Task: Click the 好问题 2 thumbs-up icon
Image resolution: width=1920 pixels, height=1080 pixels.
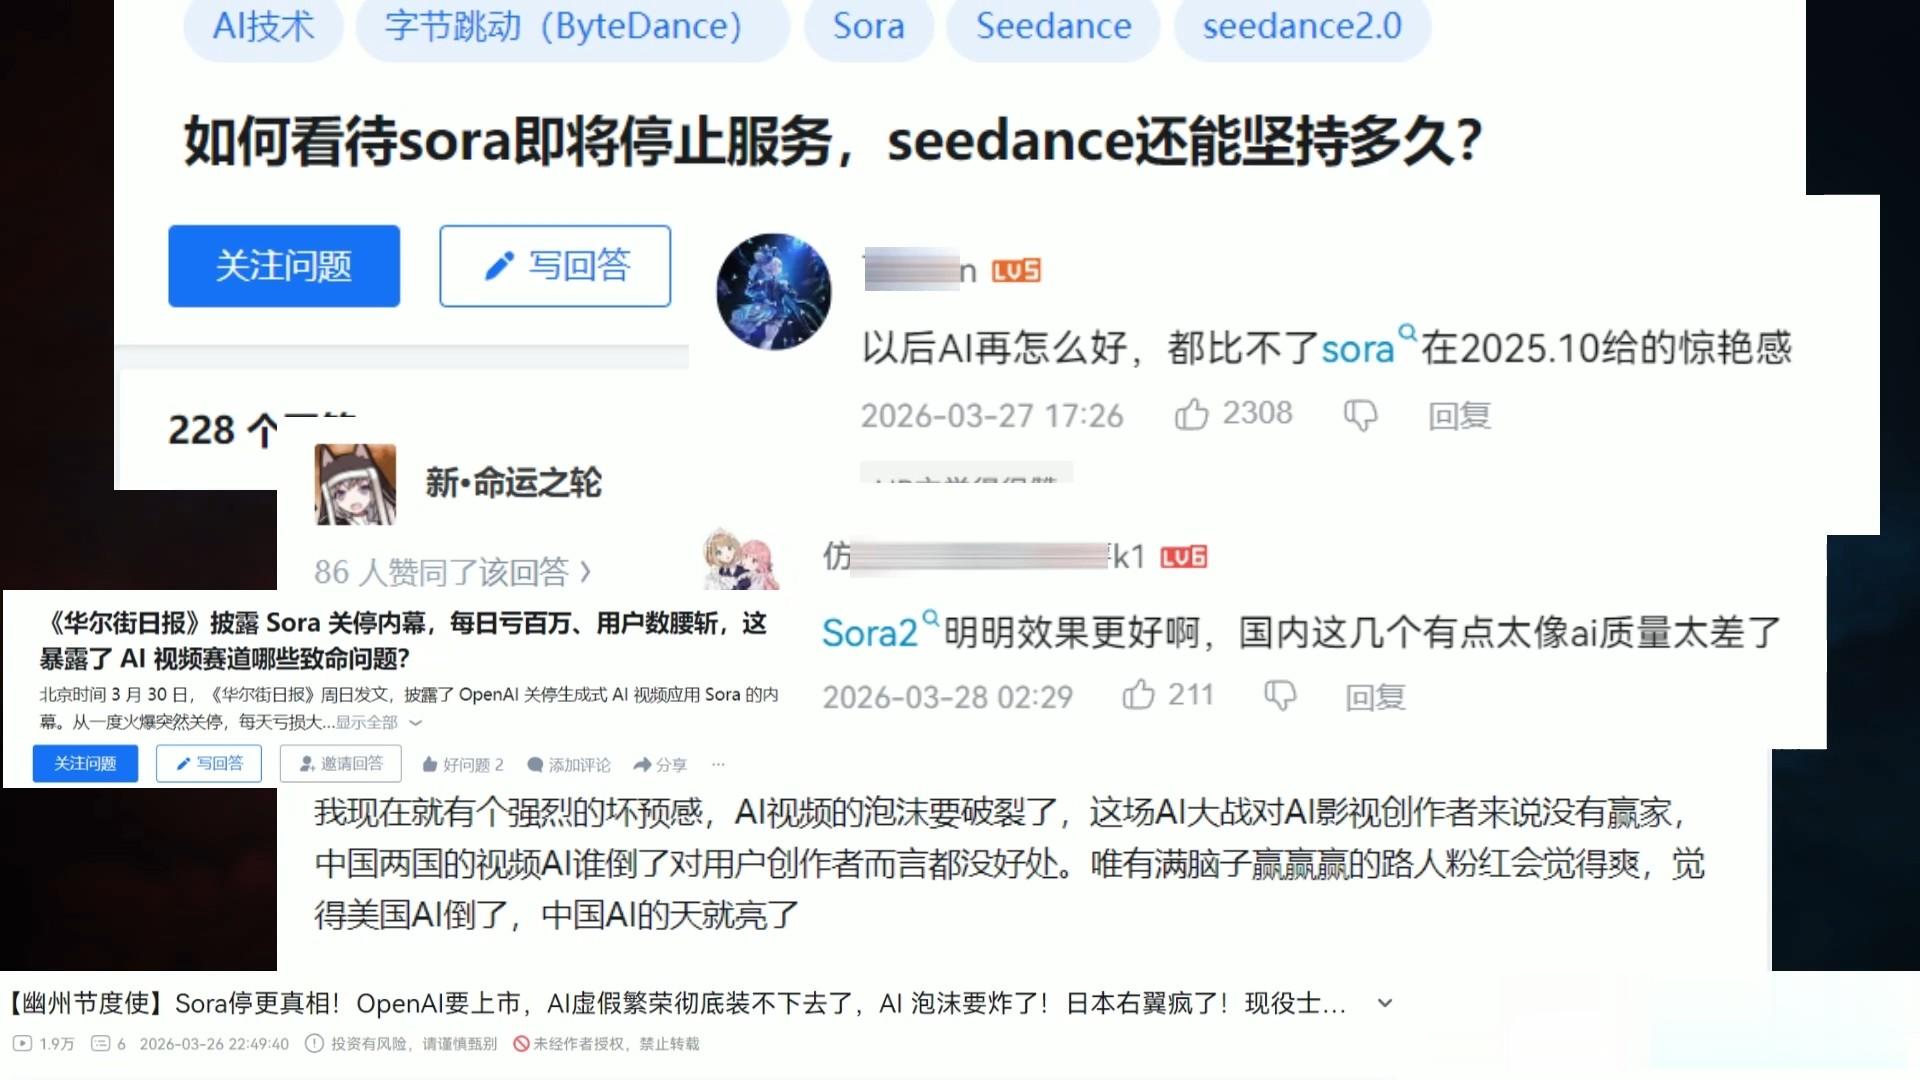Action: (x=429, y=765)
